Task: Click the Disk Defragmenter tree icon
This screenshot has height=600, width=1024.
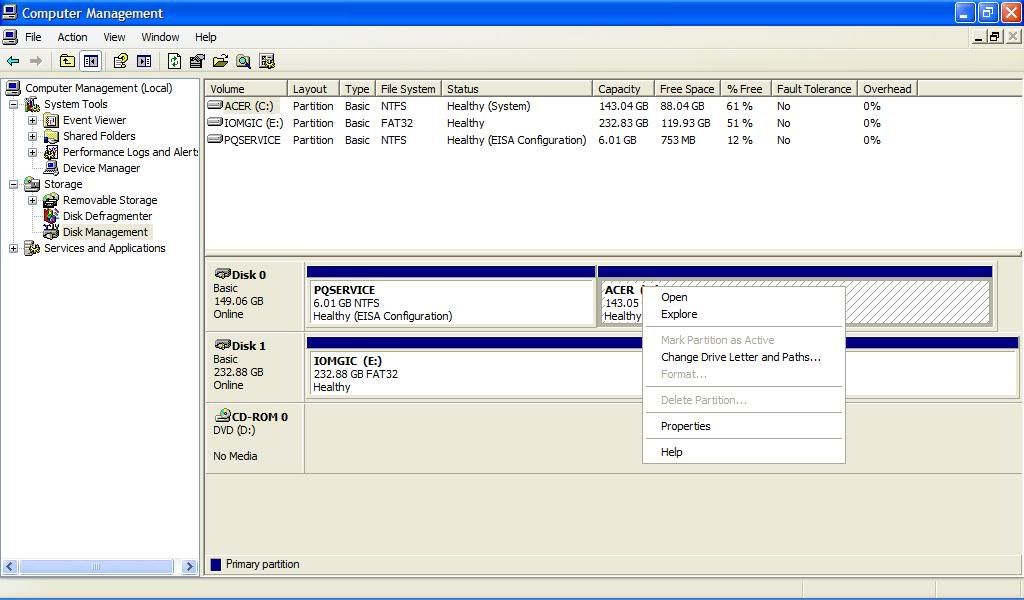Action: pyautogui.click(x=51, y=216)
